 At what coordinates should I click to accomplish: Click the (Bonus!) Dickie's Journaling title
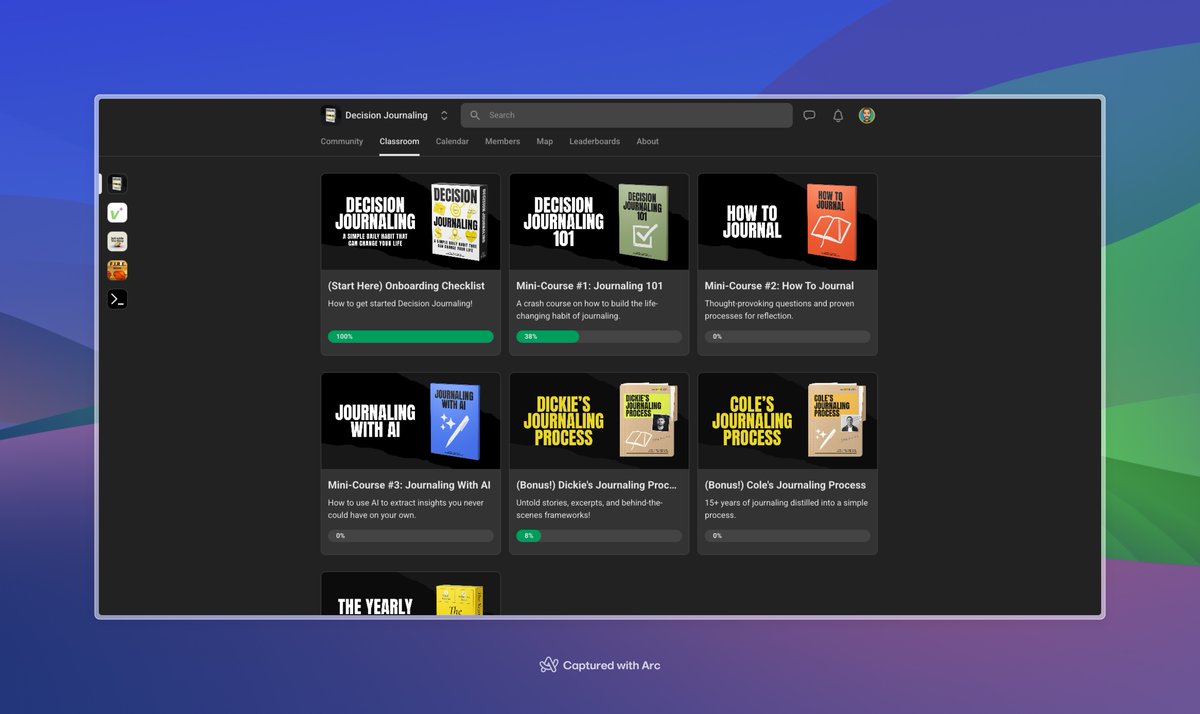[596, 485]
